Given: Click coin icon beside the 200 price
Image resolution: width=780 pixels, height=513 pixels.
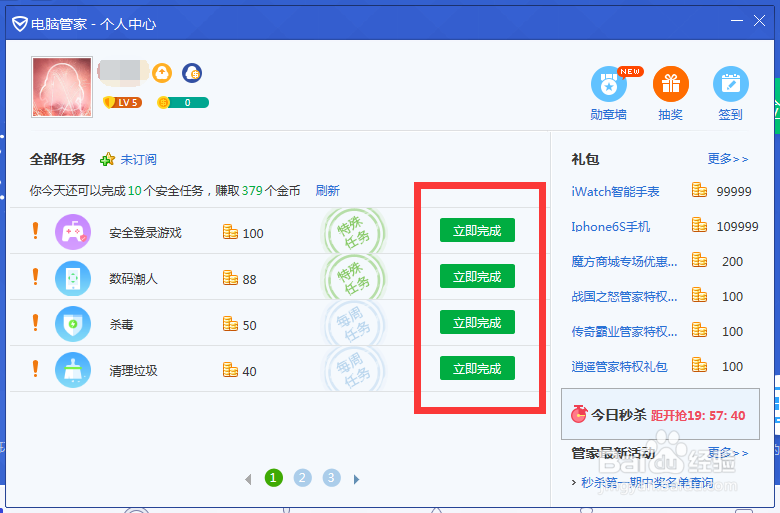Looking at the screenshot, I should [x=699, y=260].
